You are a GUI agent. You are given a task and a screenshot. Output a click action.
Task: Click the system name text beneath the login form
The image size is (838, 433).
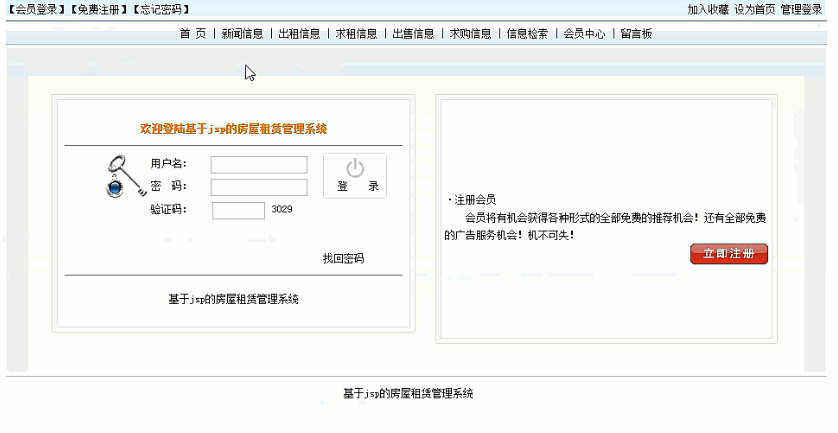point(234,299)
